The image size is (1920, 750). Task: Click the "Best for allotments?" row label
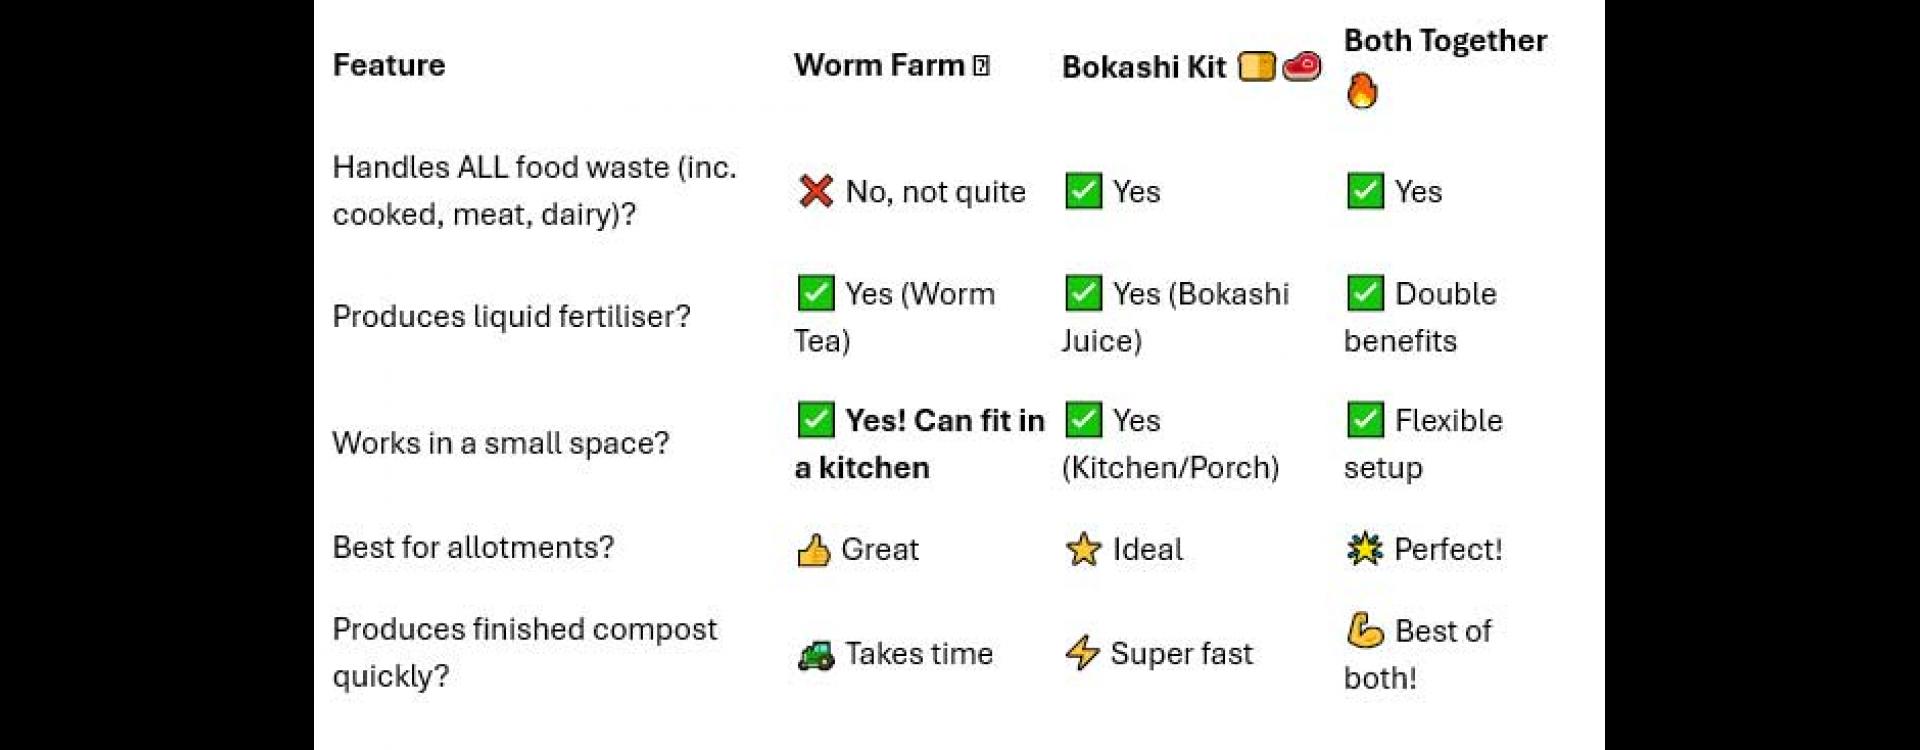point(473,548)
